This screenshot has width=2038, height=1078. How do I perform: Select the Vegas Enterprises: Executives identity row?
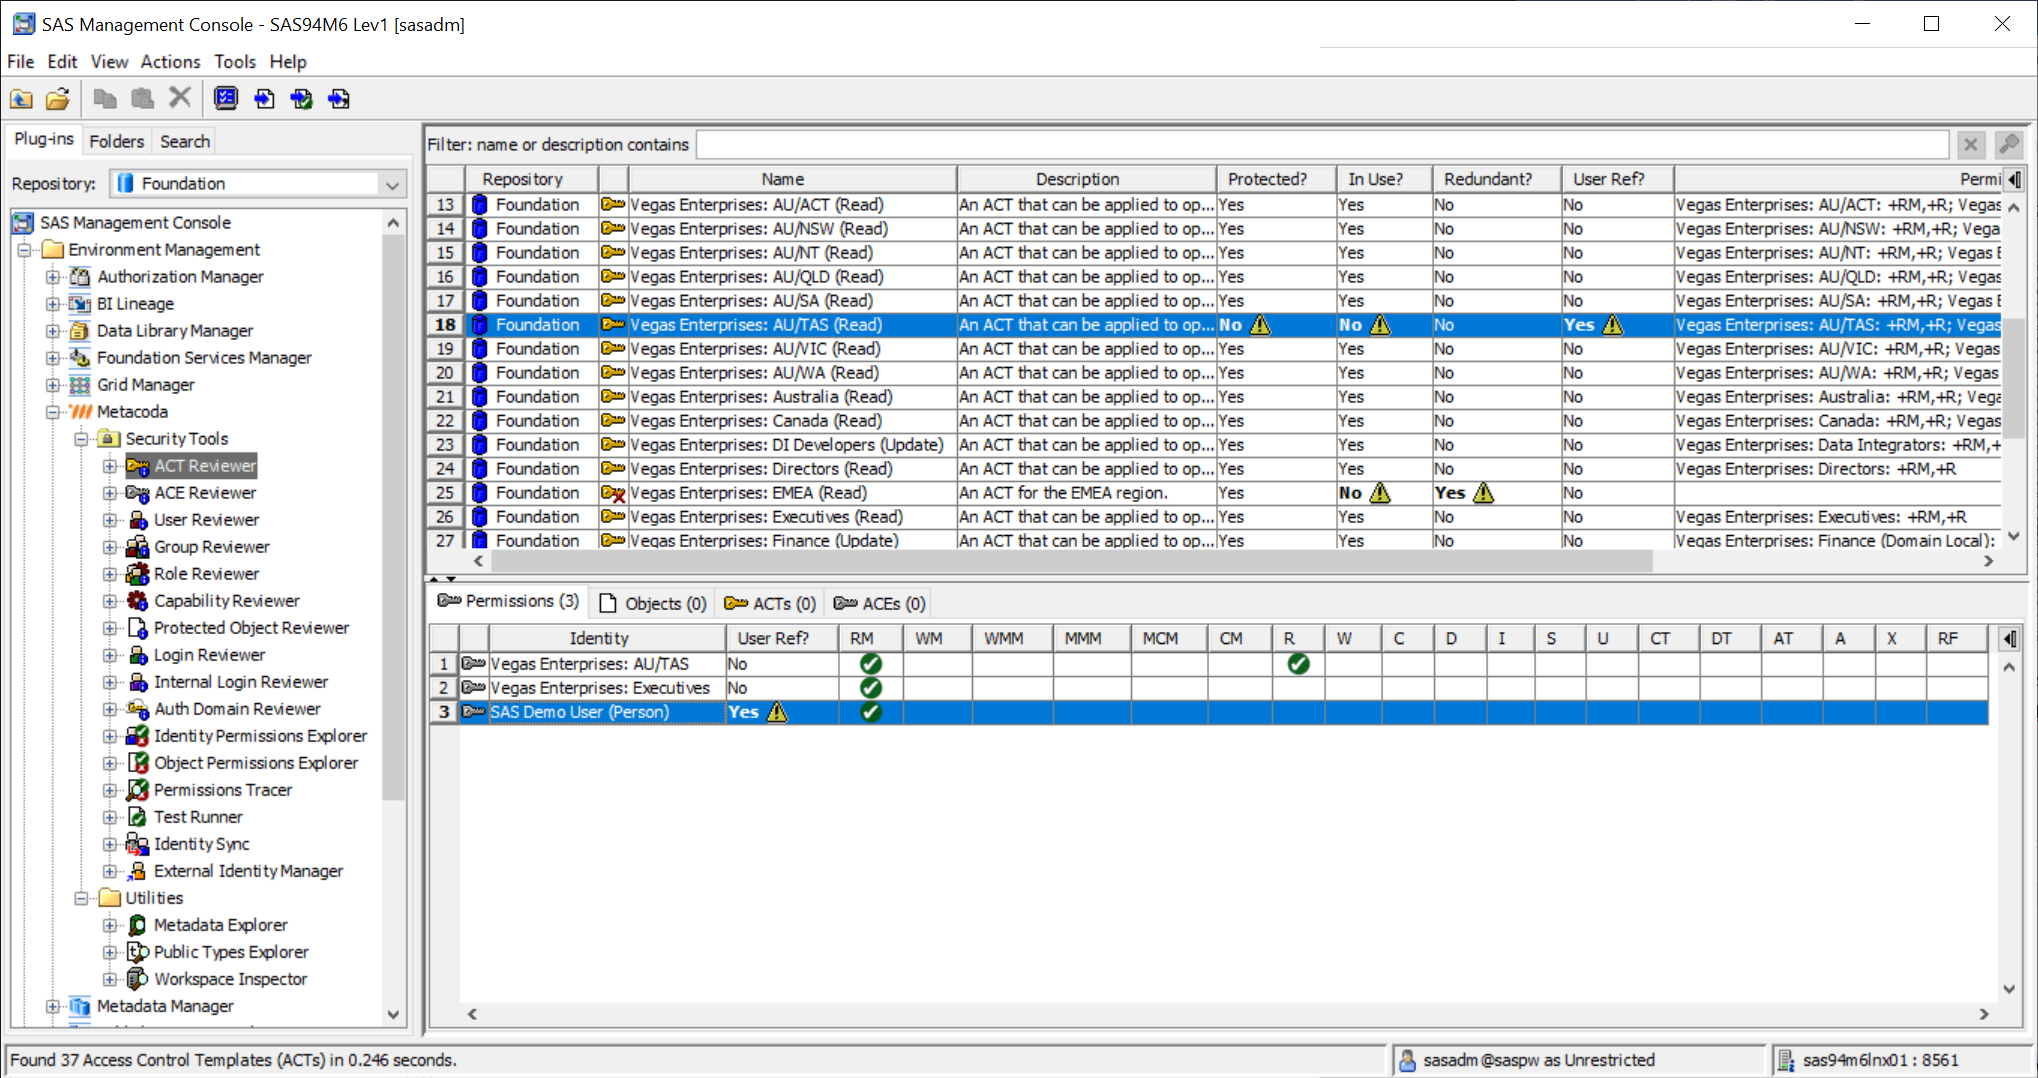[1208, 688]
